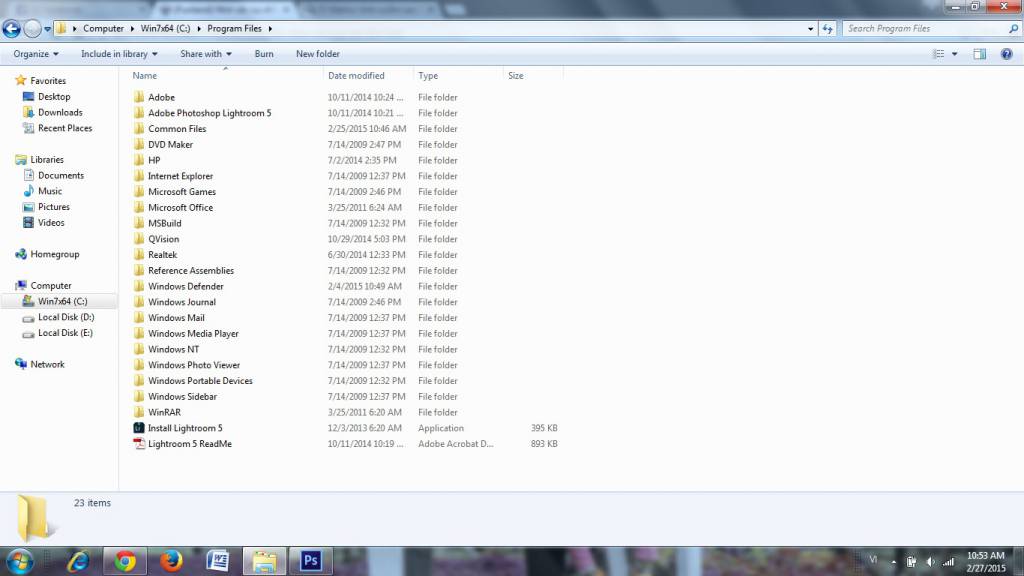
Task: Launch Firefox from taskbar
Action: click(x=171, y=561)
